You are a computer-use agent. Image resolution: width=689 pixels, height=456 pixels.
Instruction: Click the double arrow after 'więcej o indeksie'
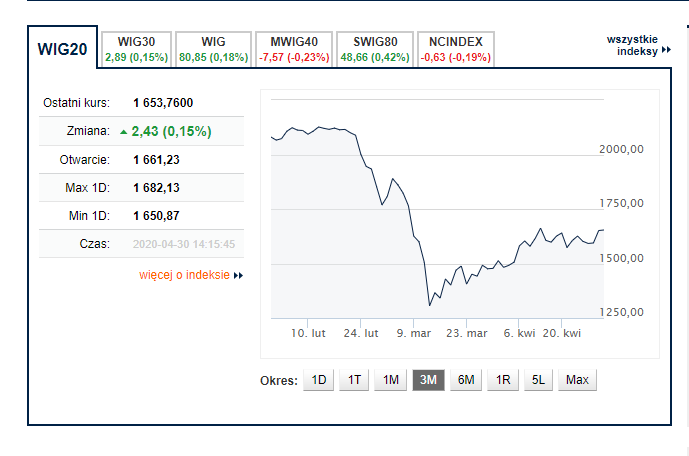coord(238,276)
